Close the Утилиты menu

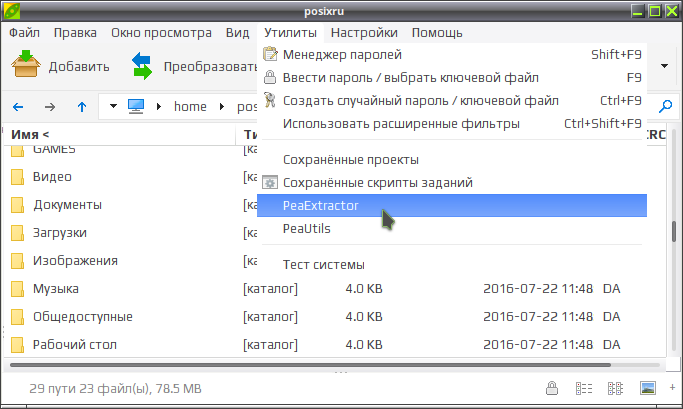[x=290, y=33]
